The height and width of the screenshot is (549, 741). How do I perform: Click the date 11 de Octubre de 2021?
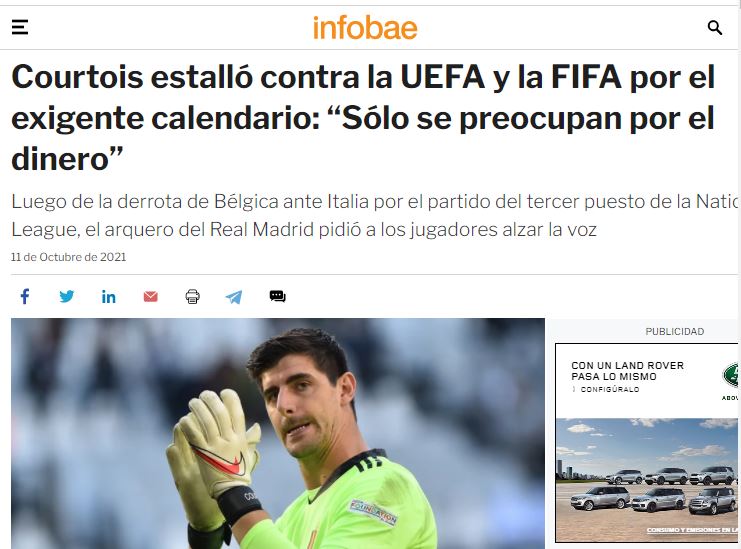tap(69, 257)
